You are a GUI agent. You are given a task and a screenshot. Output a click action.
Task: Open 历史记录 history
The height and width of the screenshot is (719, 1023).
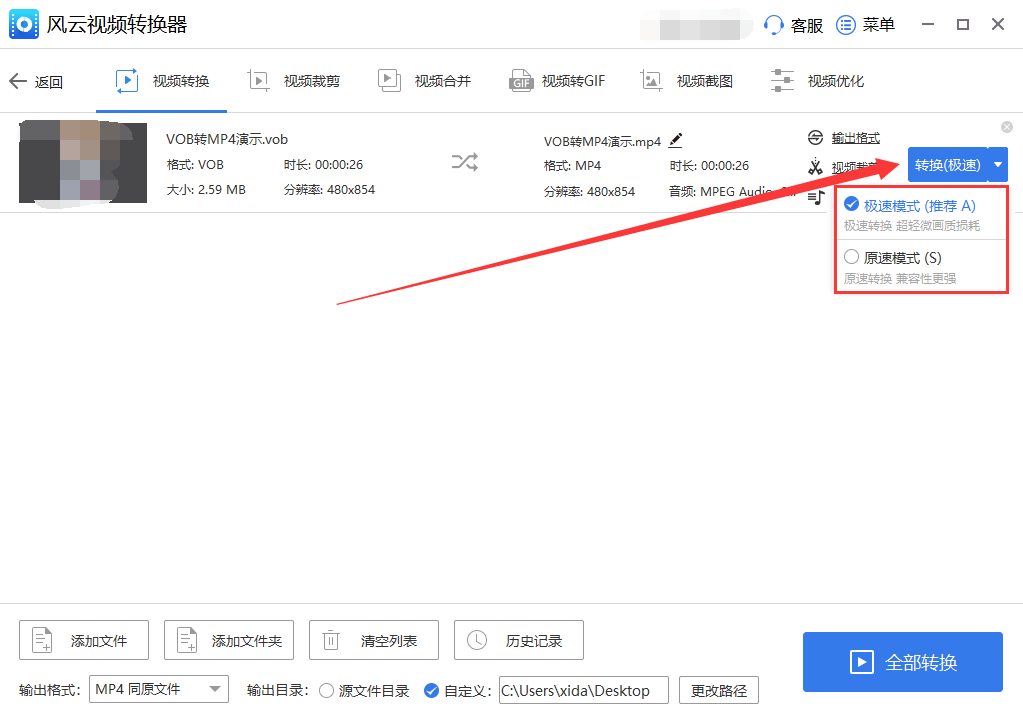pyautogui.click(x=518, y=640)
